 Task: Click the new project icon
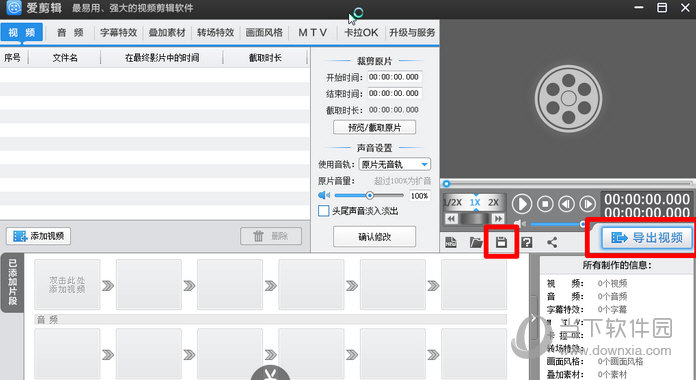click(x=451, y=242)
